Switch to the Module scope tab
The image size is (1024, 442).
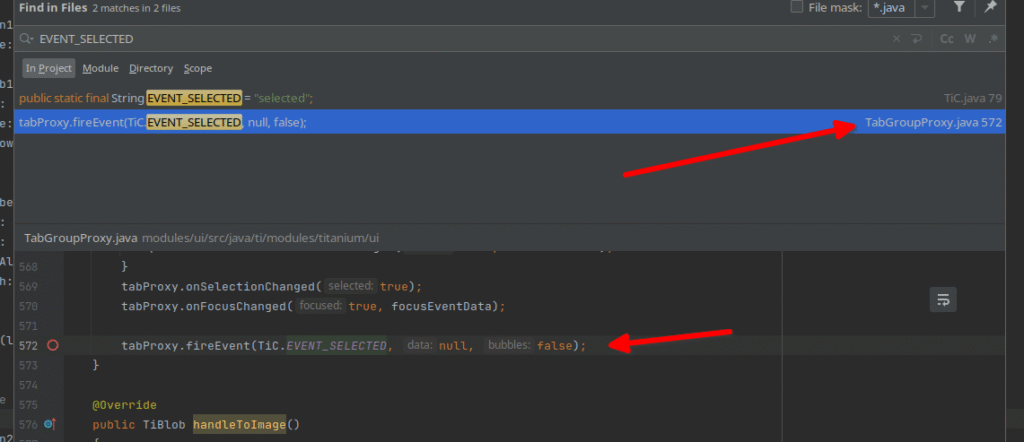coord(100,68)
